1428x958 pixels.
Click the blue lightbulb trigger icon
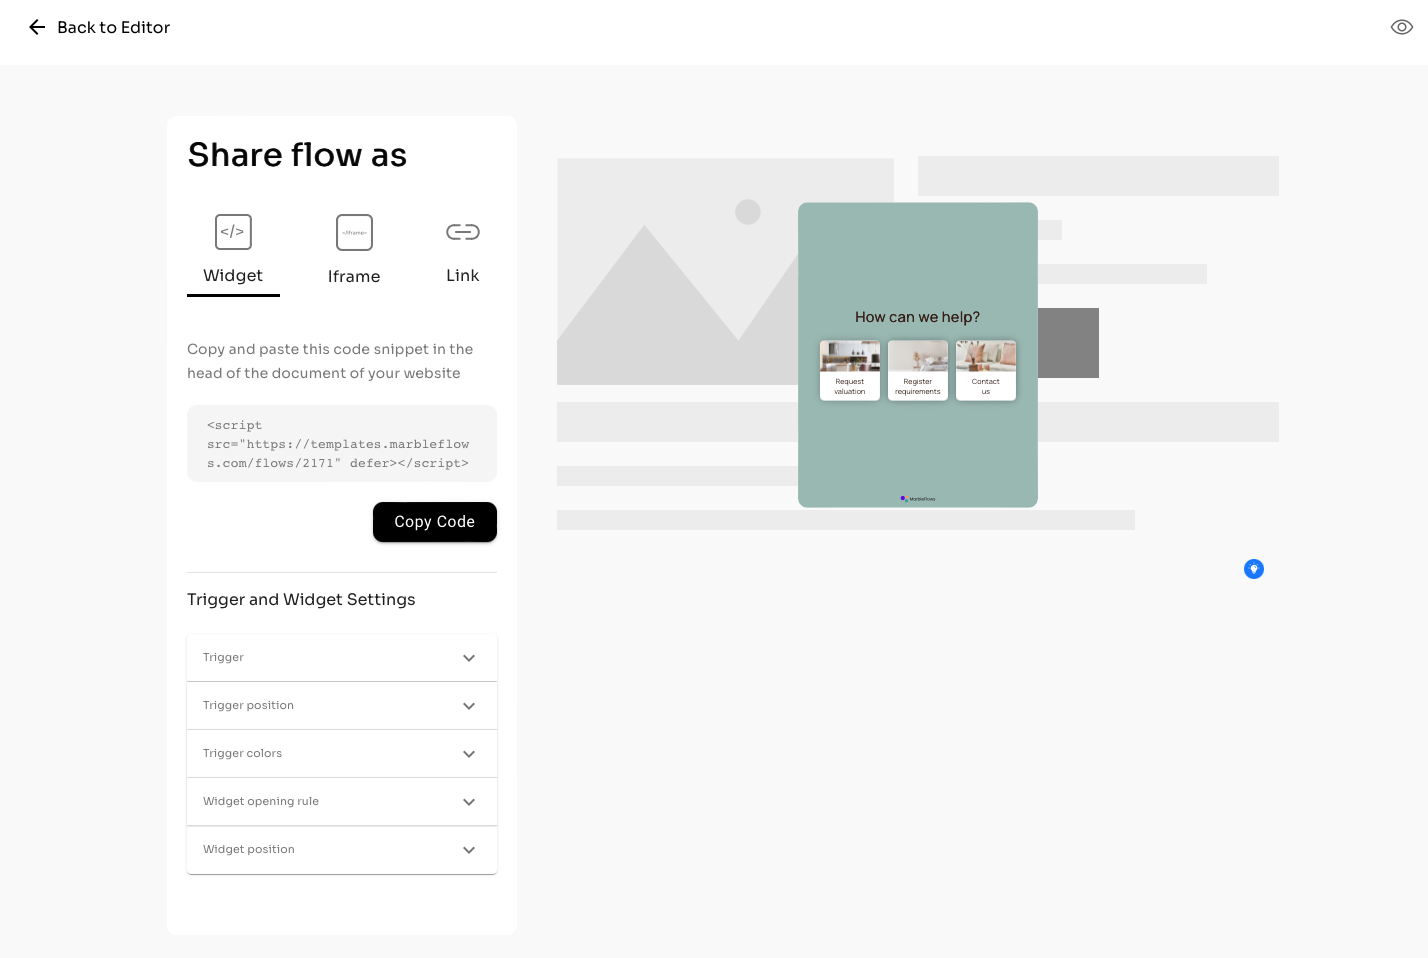pyautogui.click(x=1254, y=569)
